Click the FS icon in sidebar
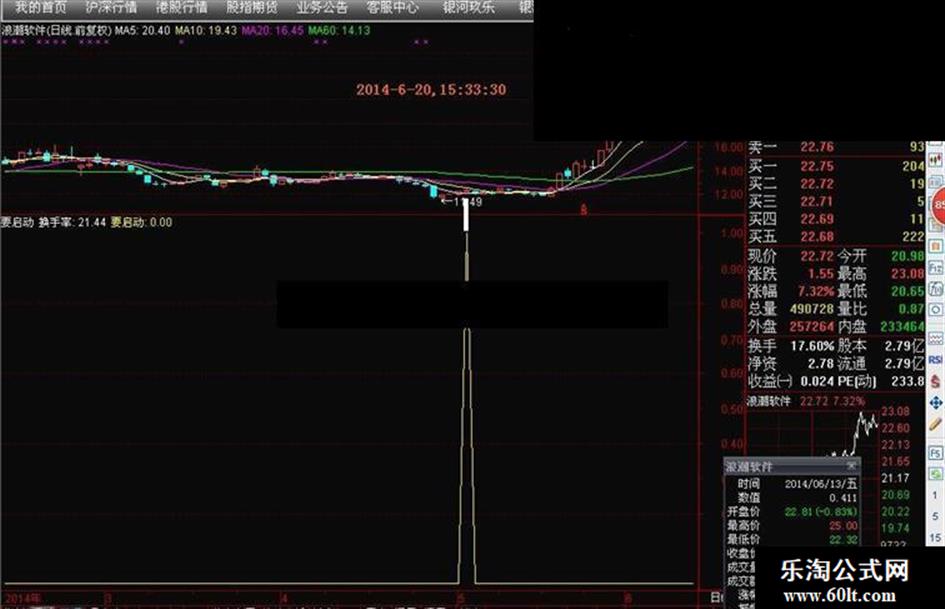The width and height of the screenshot is (945, 609). (x=935, y=453)
